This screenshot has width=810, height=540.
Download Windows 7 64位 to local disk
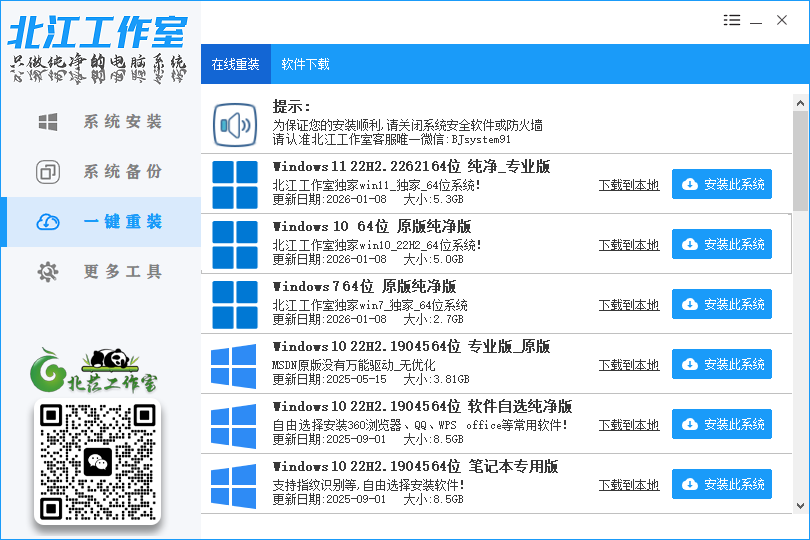(629, 305)
